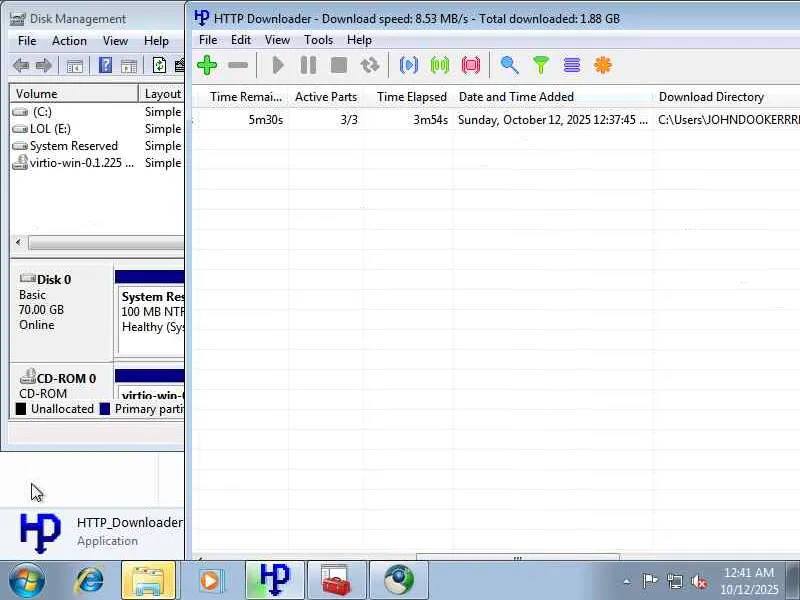
Task: Click the Start download play icon
Action: coord(278,65)
